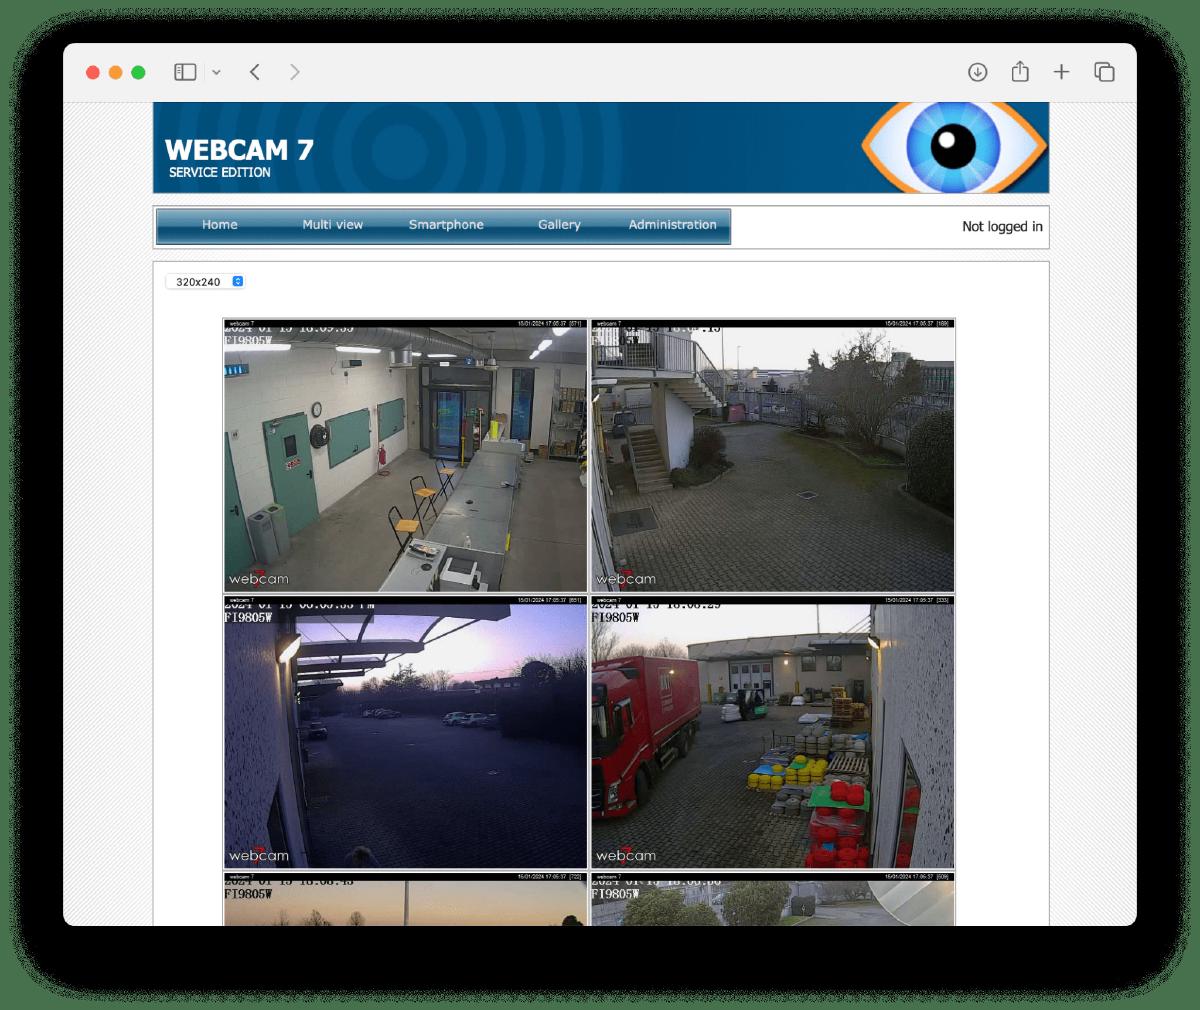Go back to previous page

click(x=255, y=72)
